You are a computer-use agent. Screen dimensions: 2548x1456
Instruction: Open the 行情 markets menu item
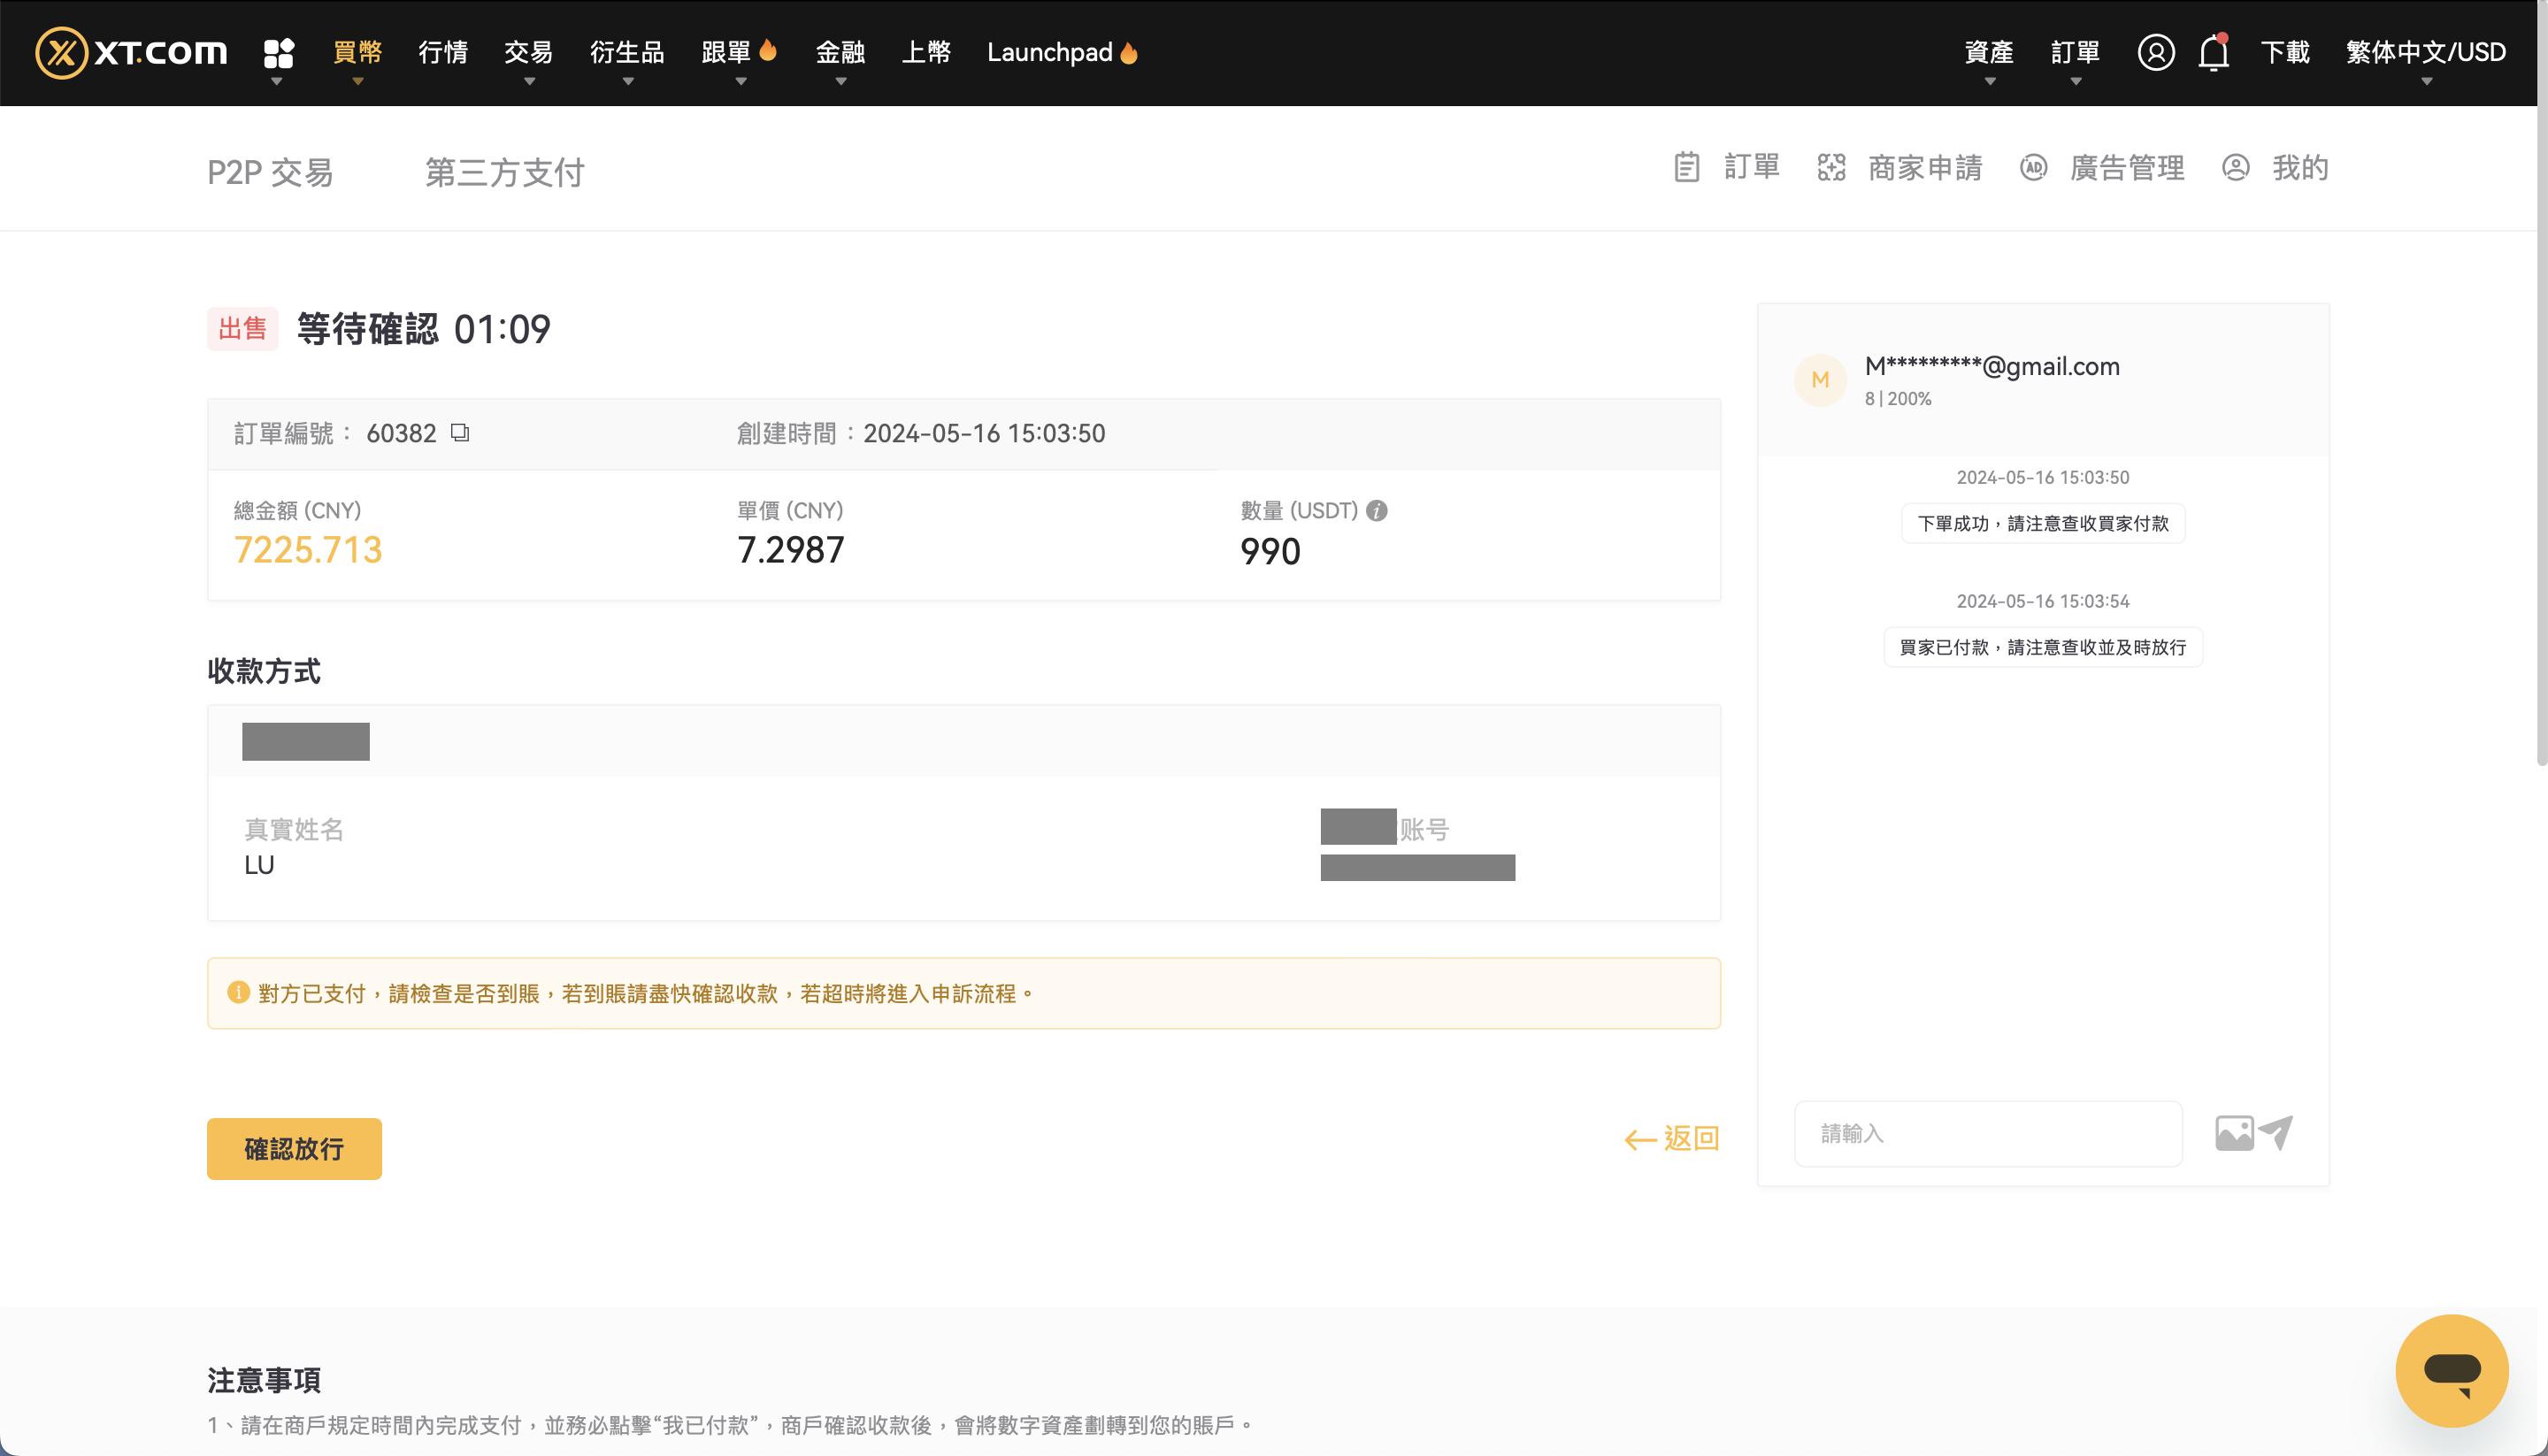pyautogui.click(x=443, y=52)
